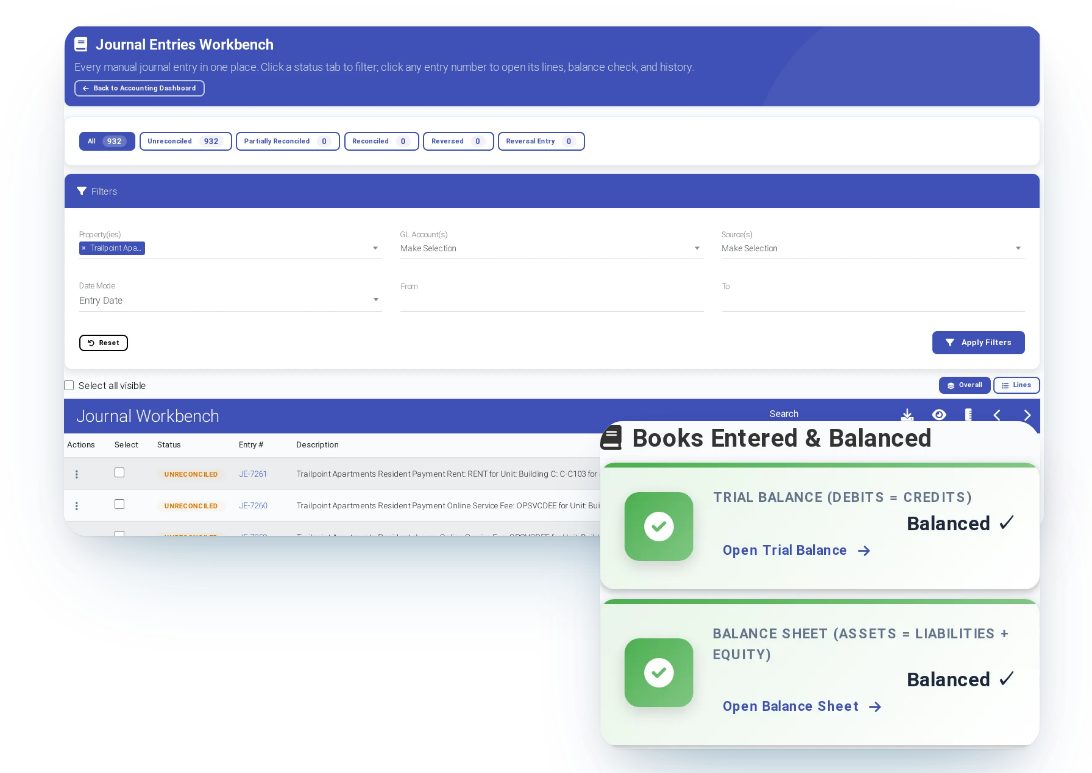Viewport: 1092px width, 773px height.
Task: Click the green check icon for Trial Balance
Action: click(659, 526)
